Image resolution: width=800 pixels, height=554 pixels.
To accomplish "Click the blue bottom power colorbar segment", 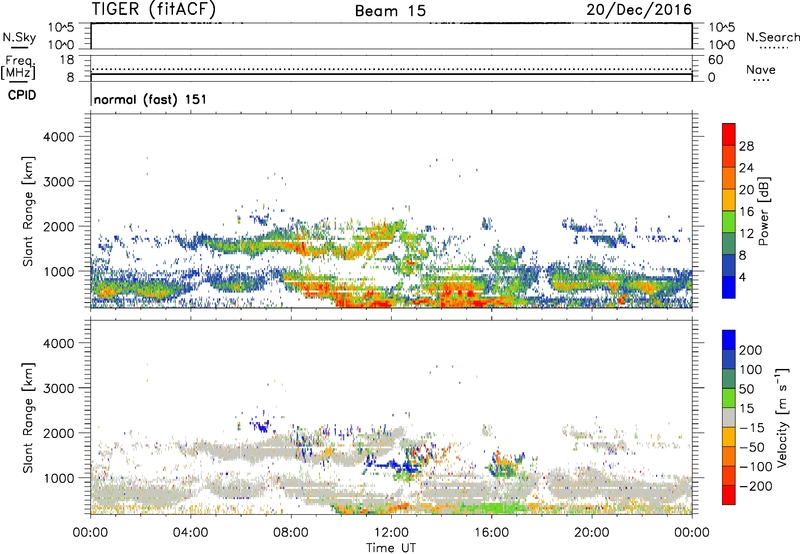I will tap(729, 287).
